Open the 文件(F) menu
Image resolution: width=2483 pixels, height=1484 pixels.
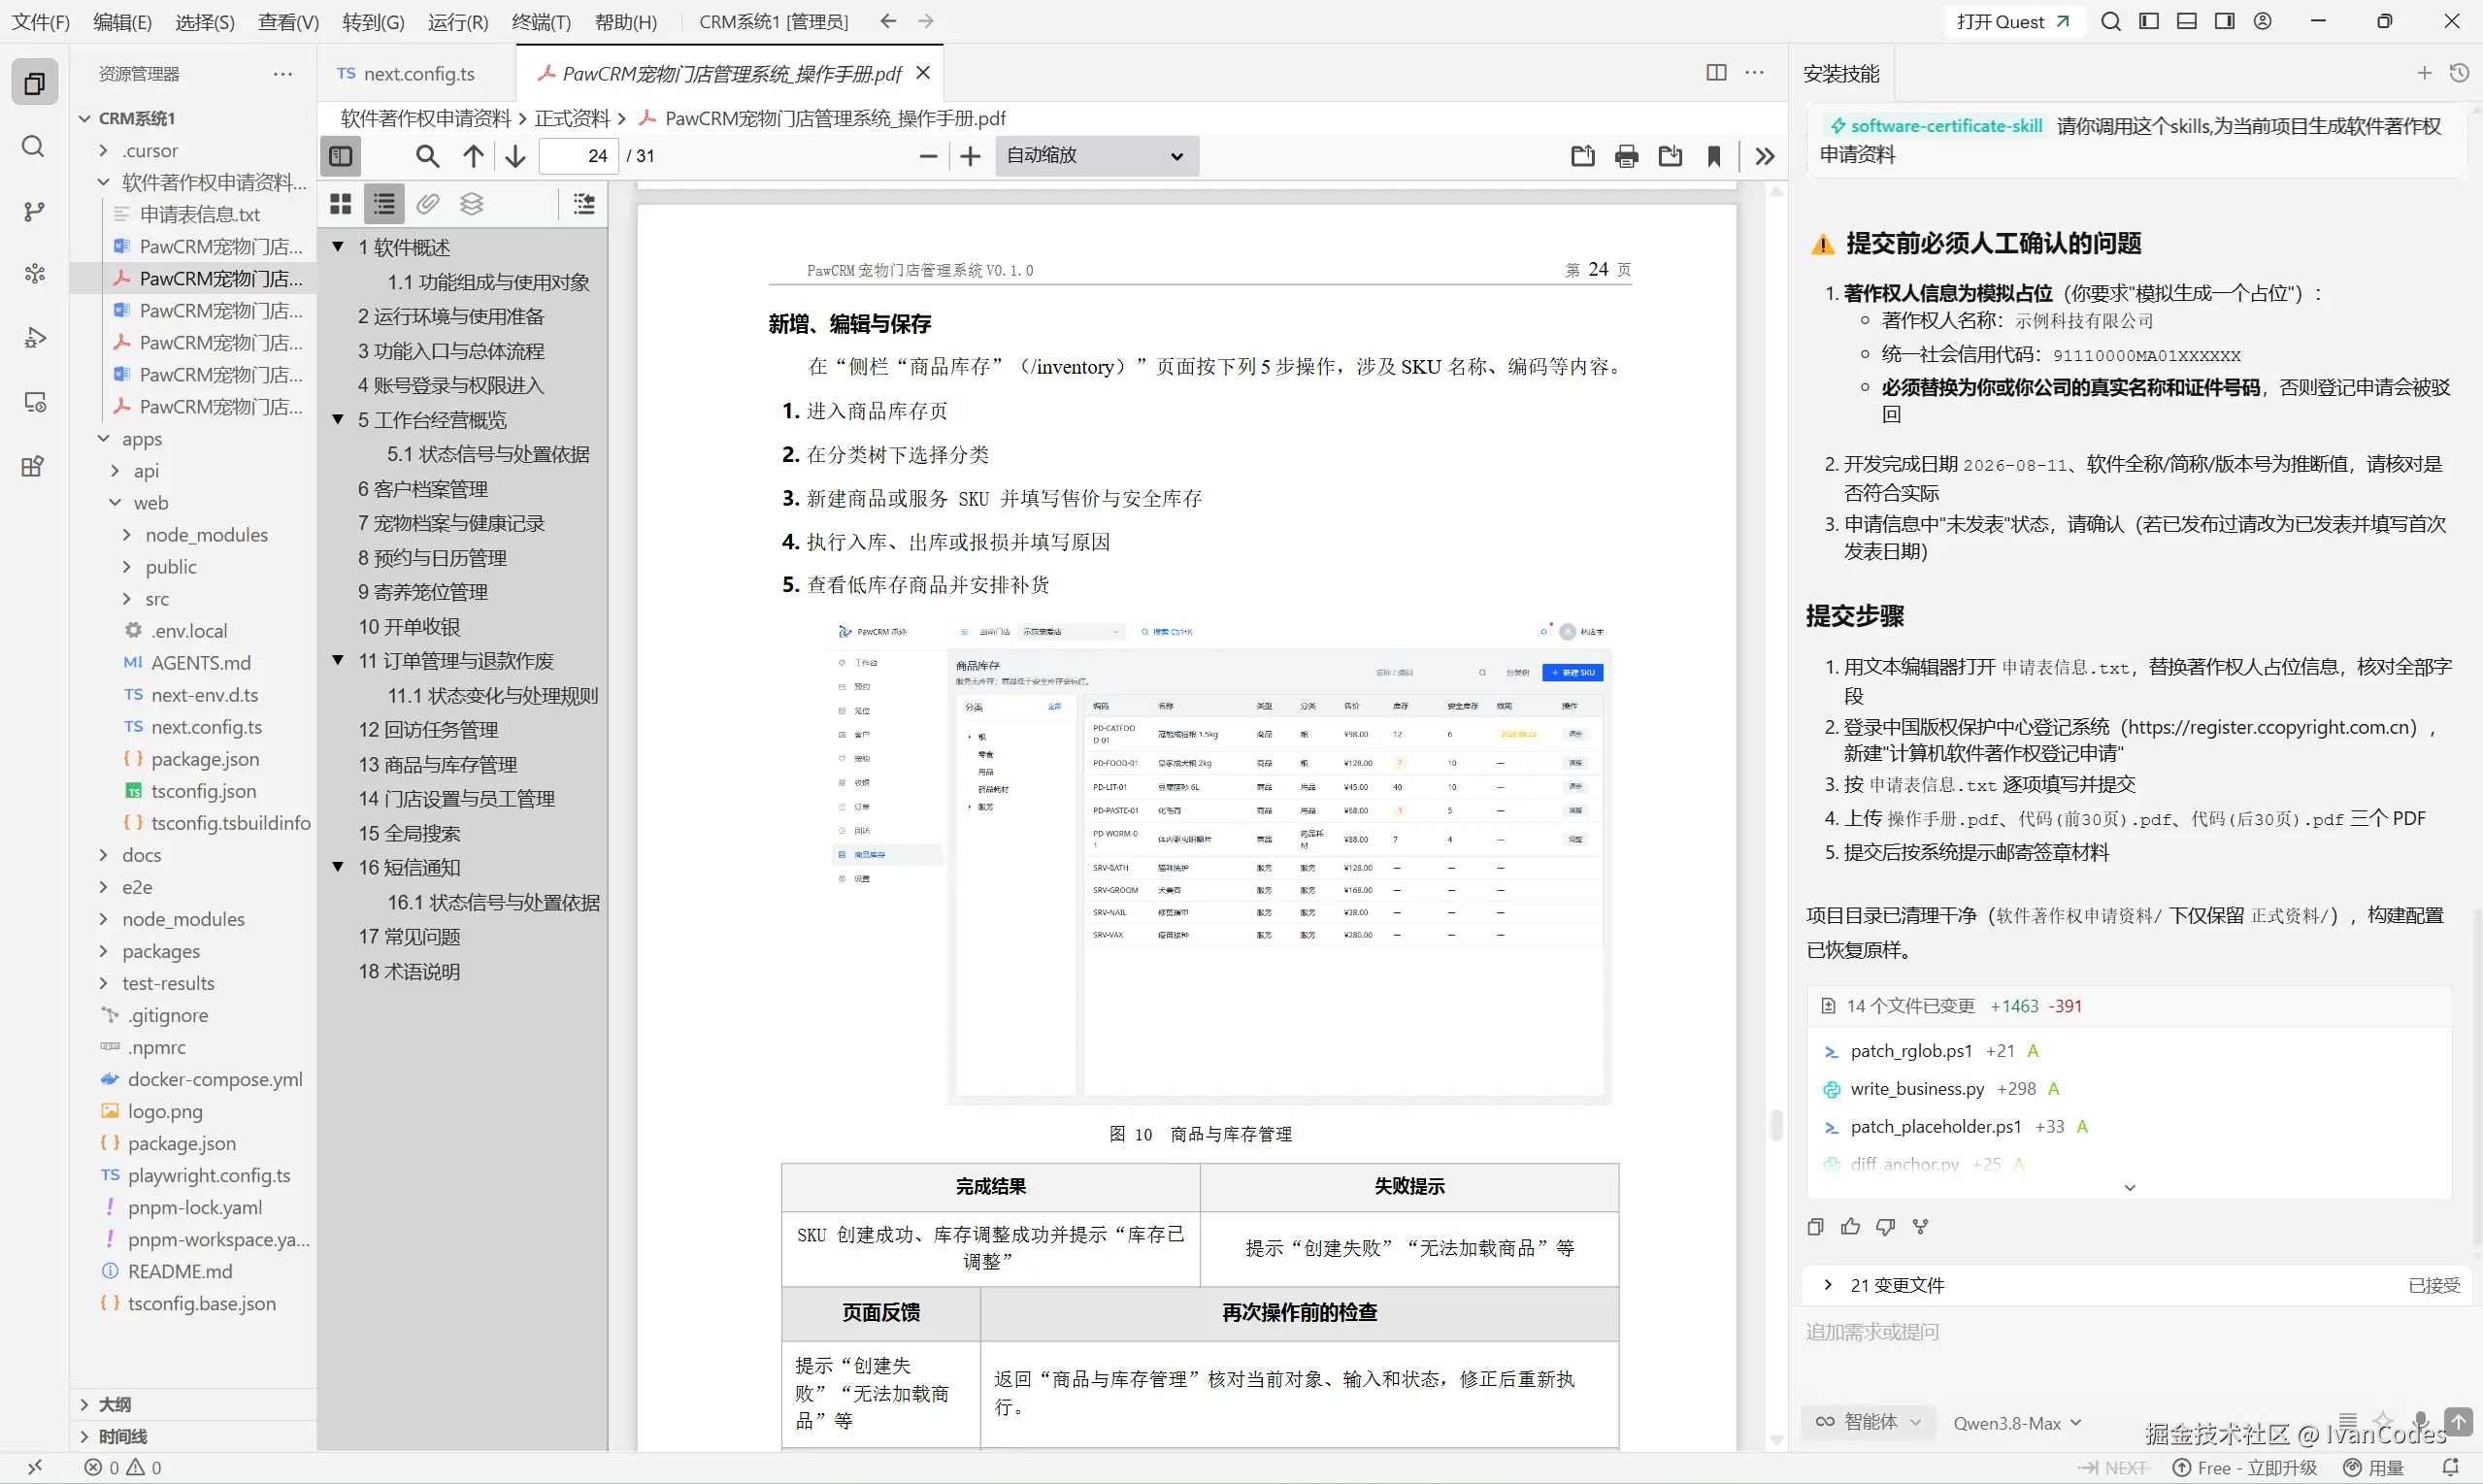(41, 21)
